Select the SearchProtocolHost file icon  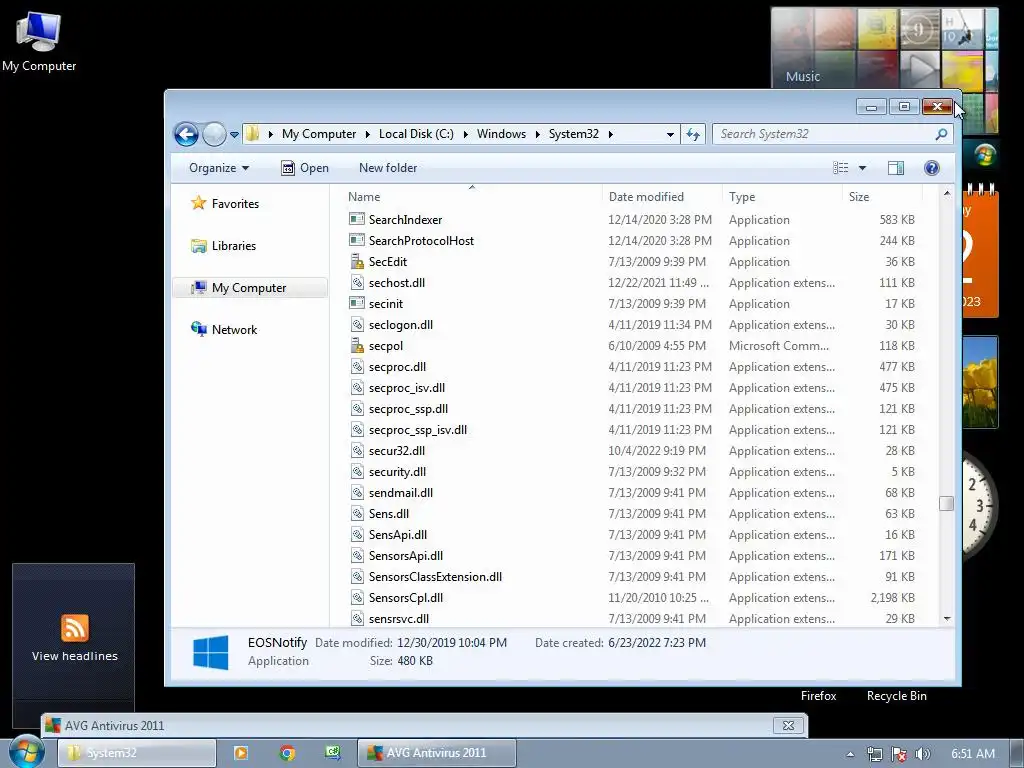tap(357, 240)
